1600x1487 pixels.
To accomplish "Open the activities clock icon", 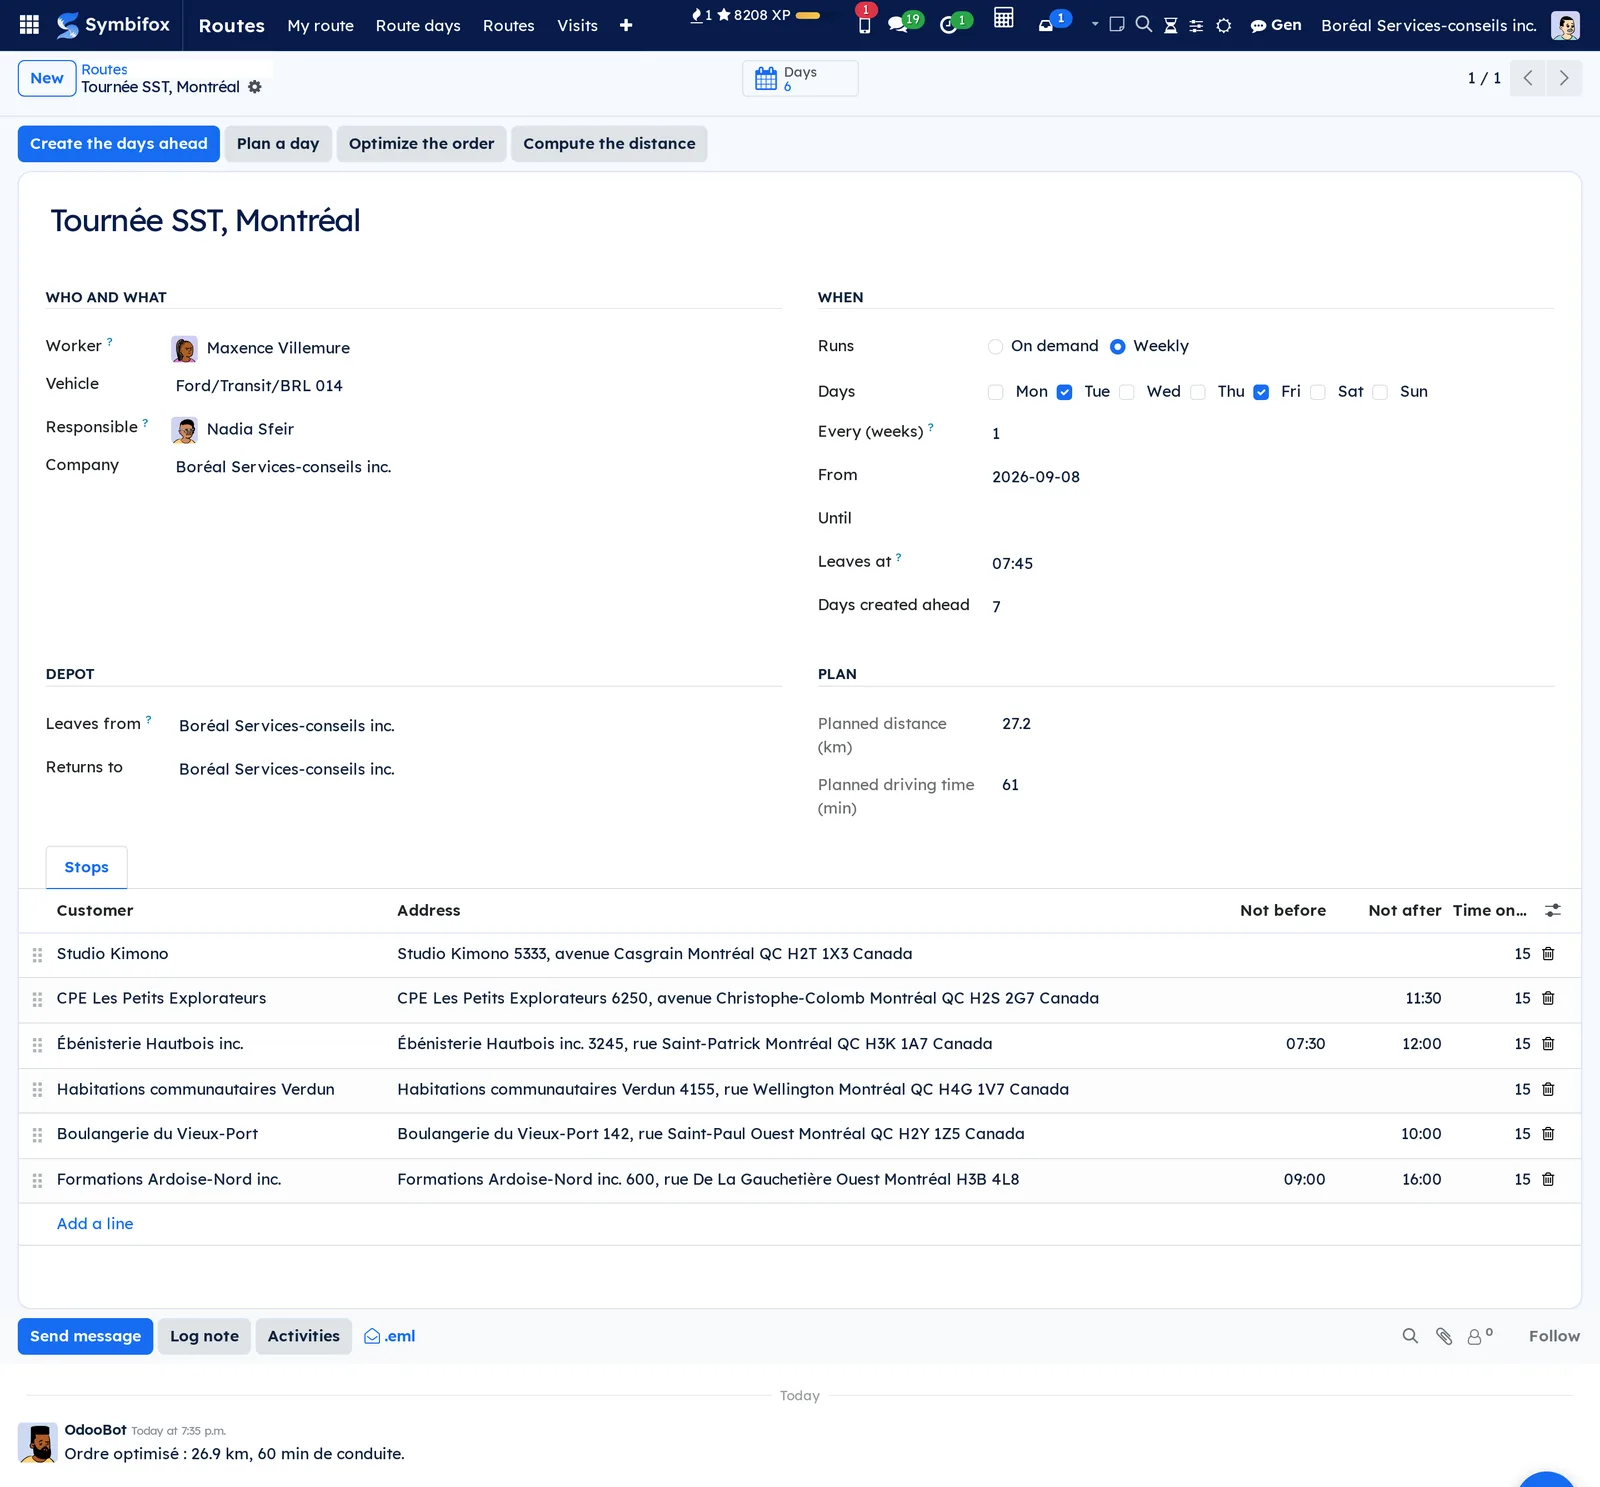I will pos(949,25).
